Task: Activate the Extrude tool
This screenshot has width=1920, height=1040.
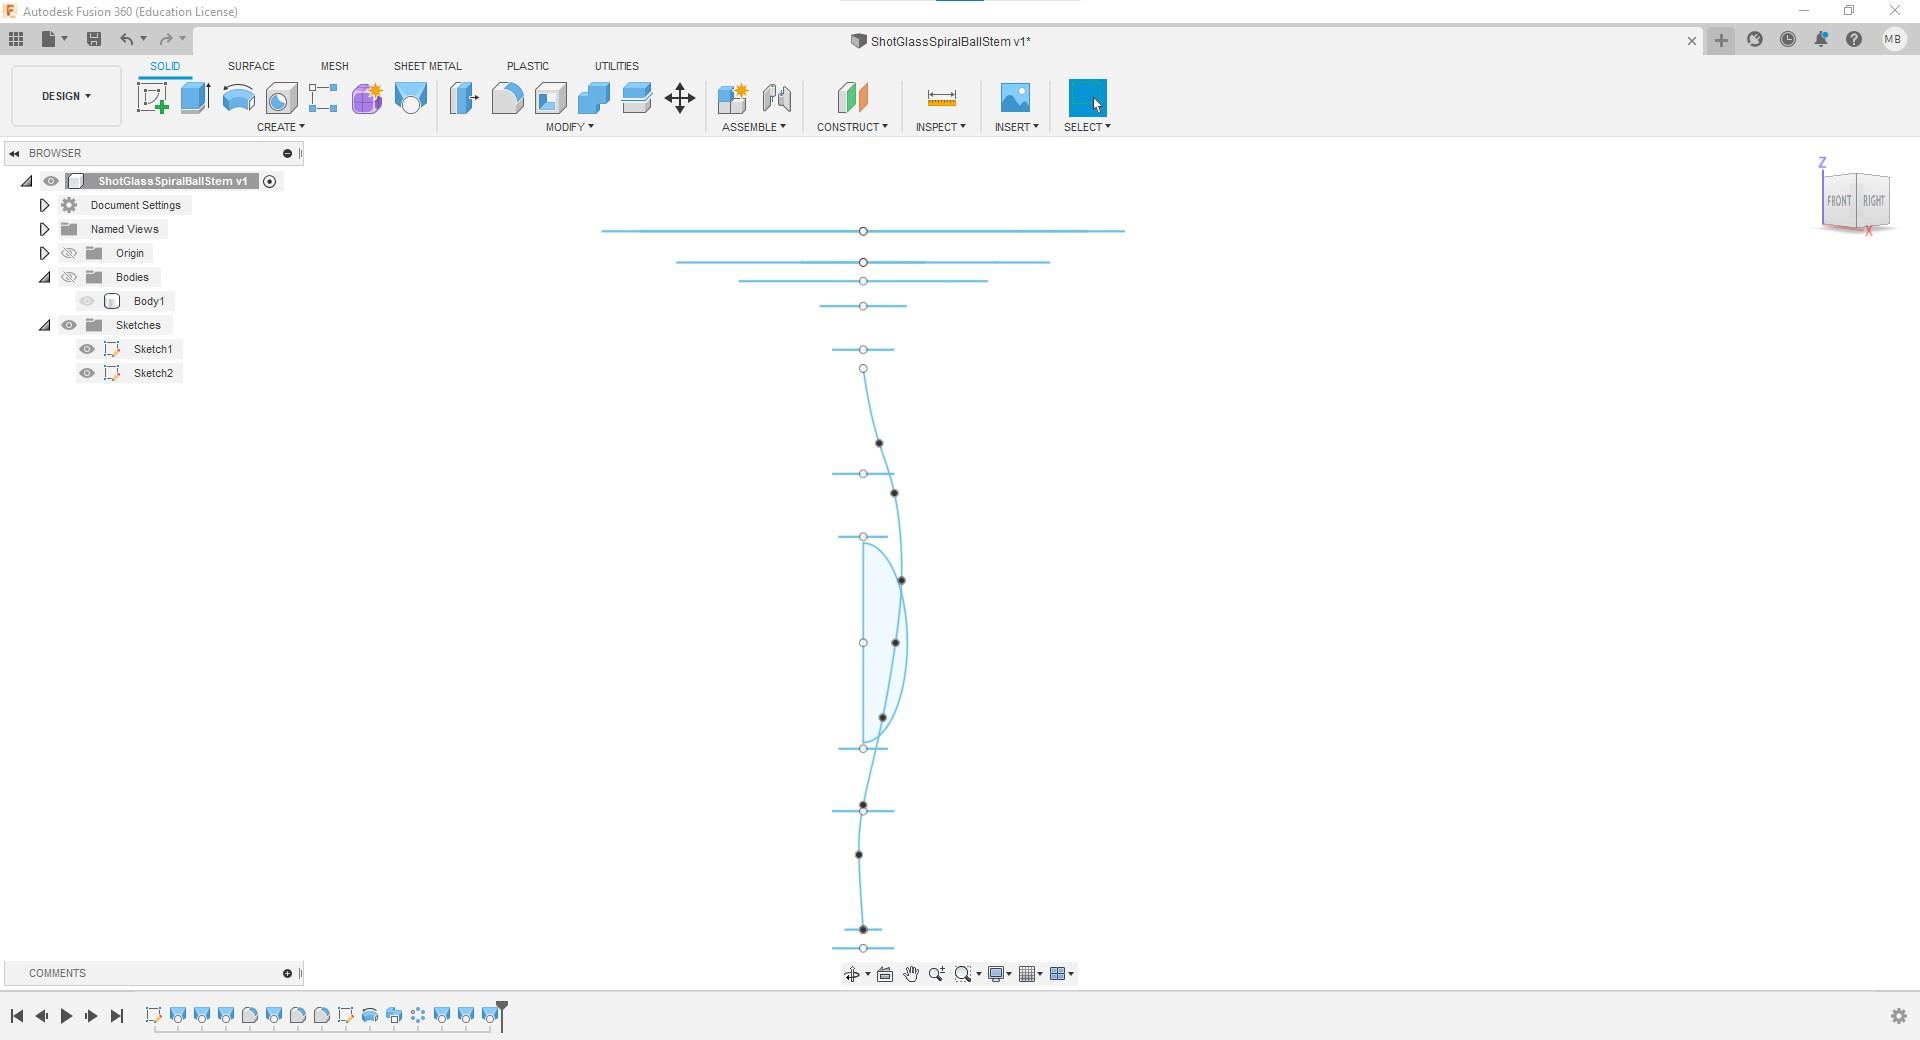Action: pos(195,98)
